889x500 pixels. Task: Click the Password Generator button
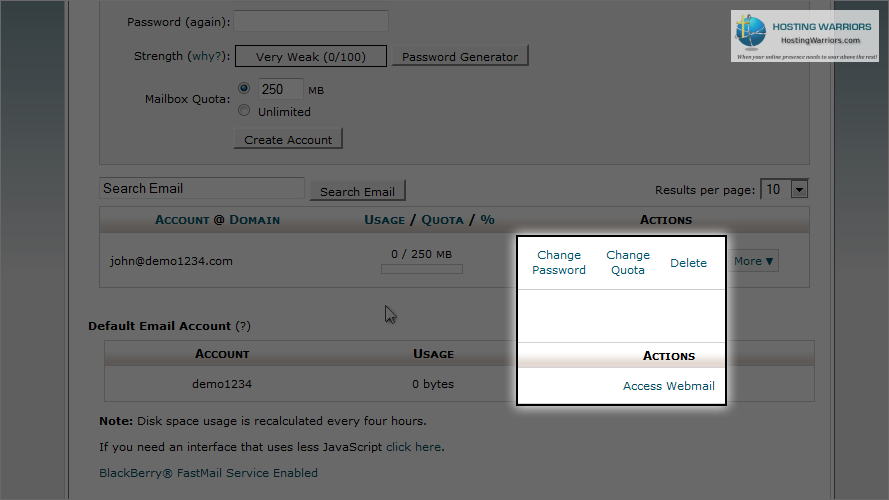pos(460,56)
